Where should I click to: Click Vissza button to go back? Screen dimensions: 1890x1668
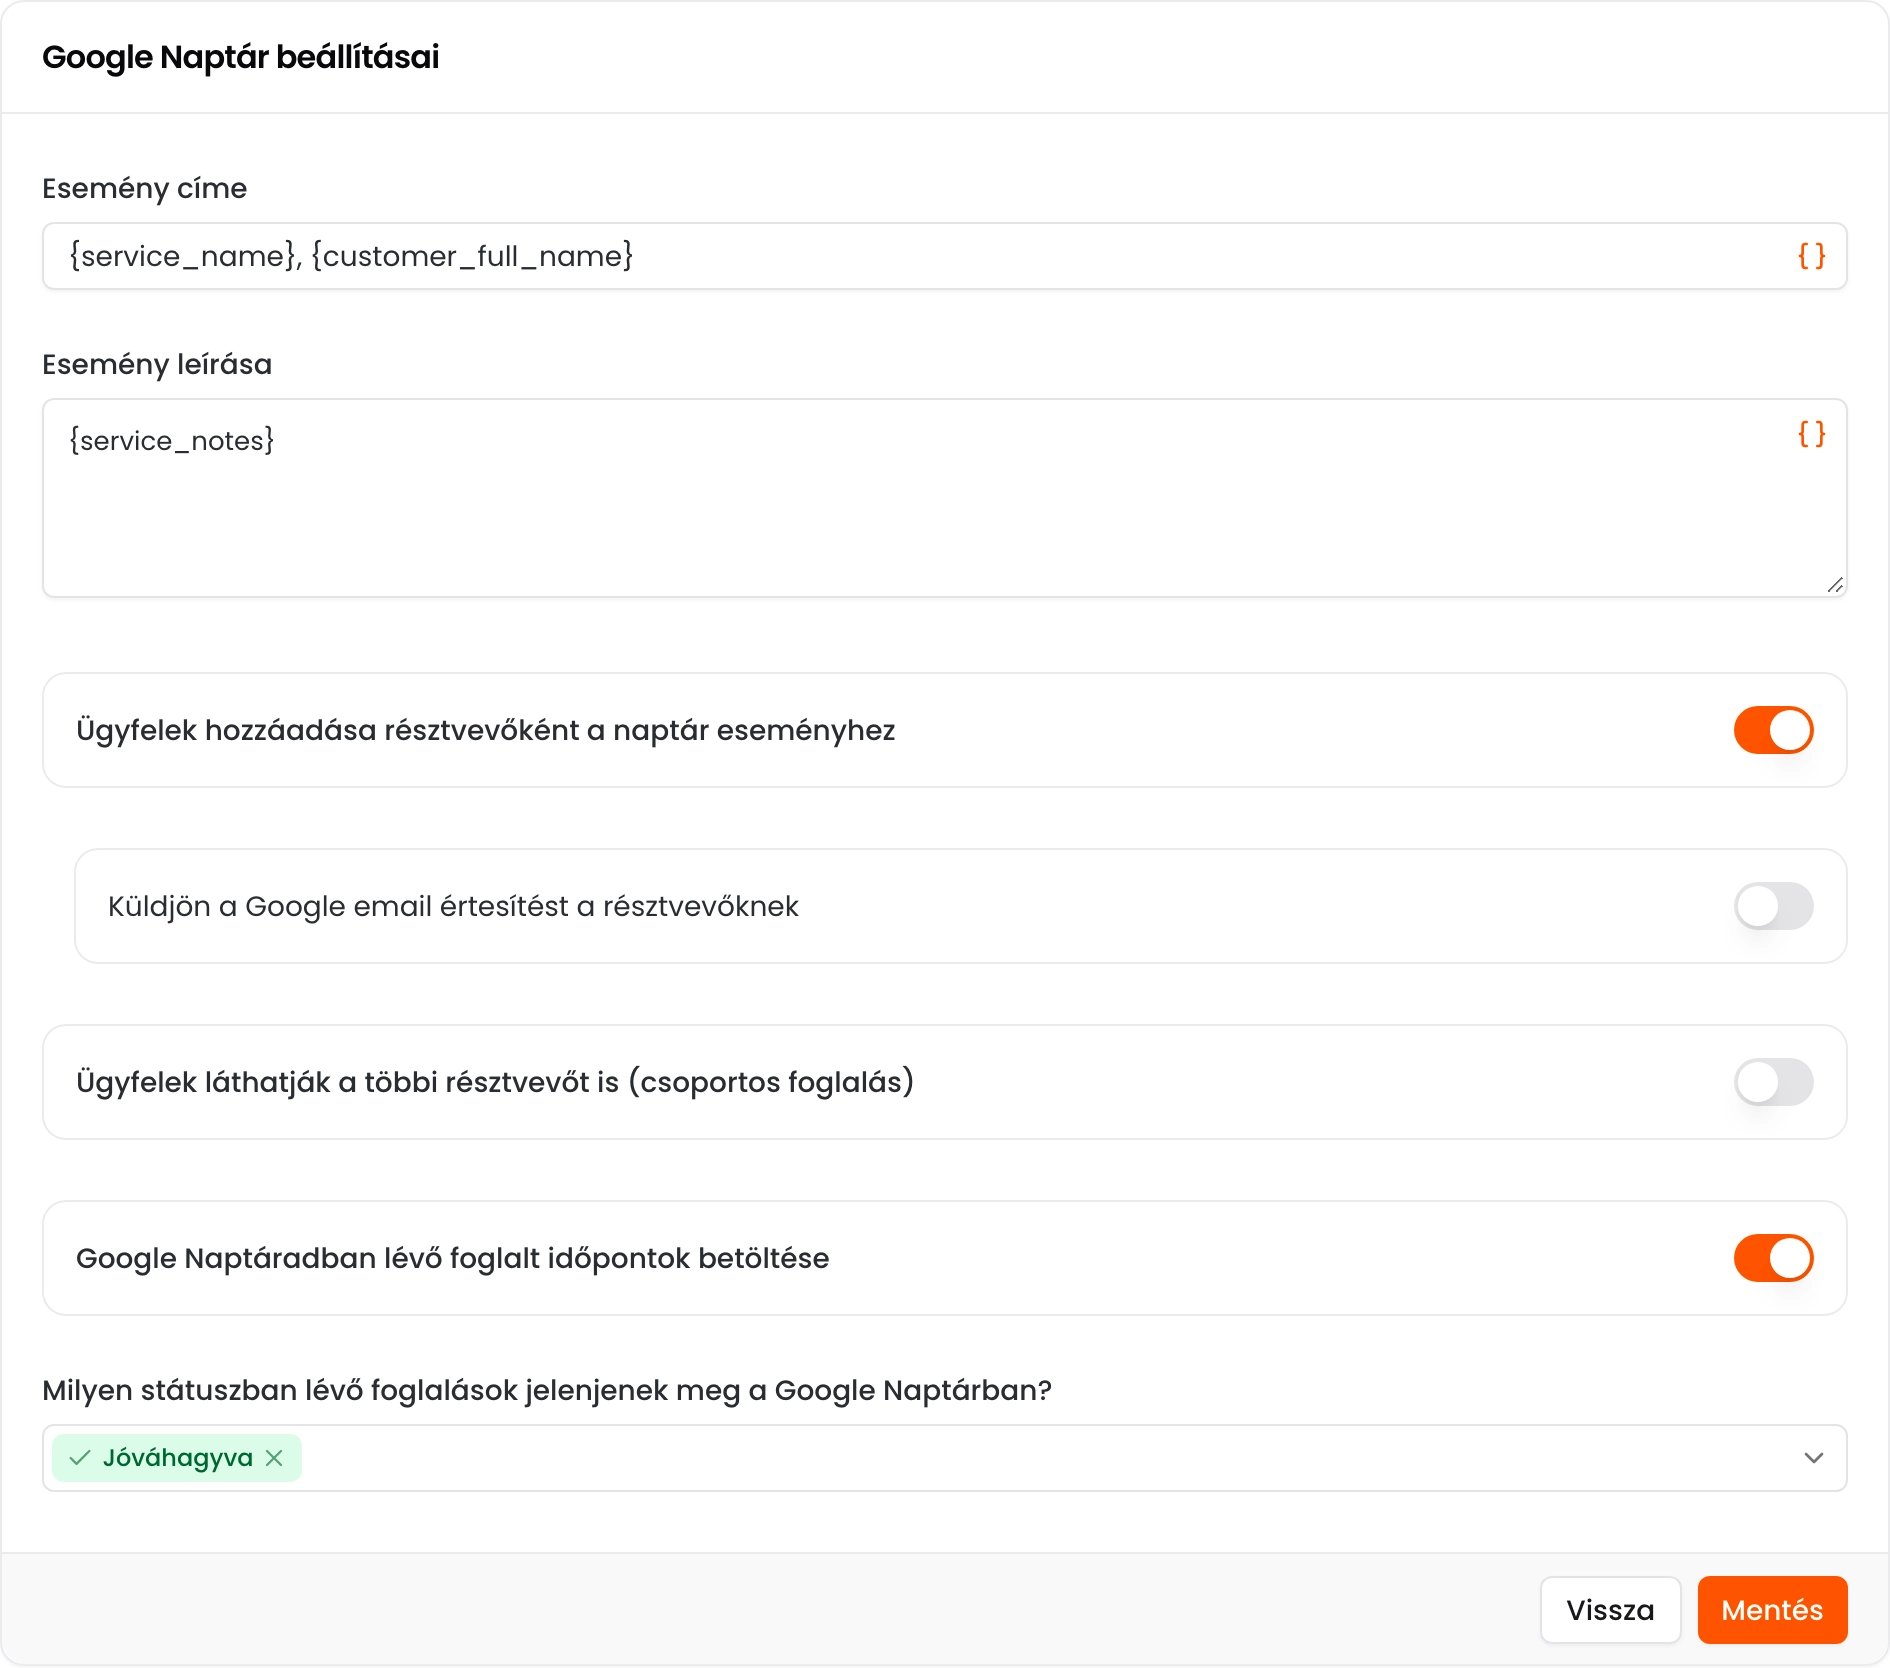coord(1610,1610)
